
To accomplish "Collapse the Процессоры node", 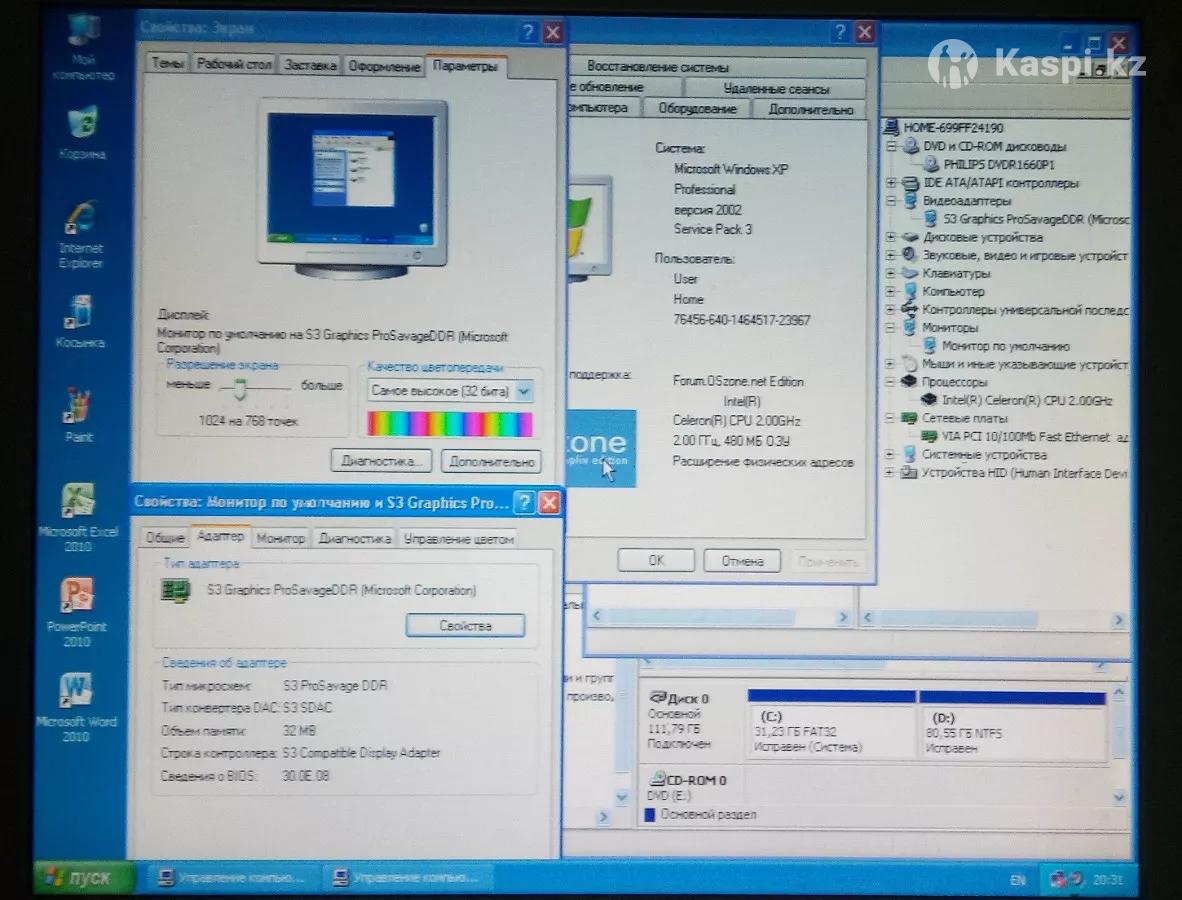I will (x=891, y=381).
